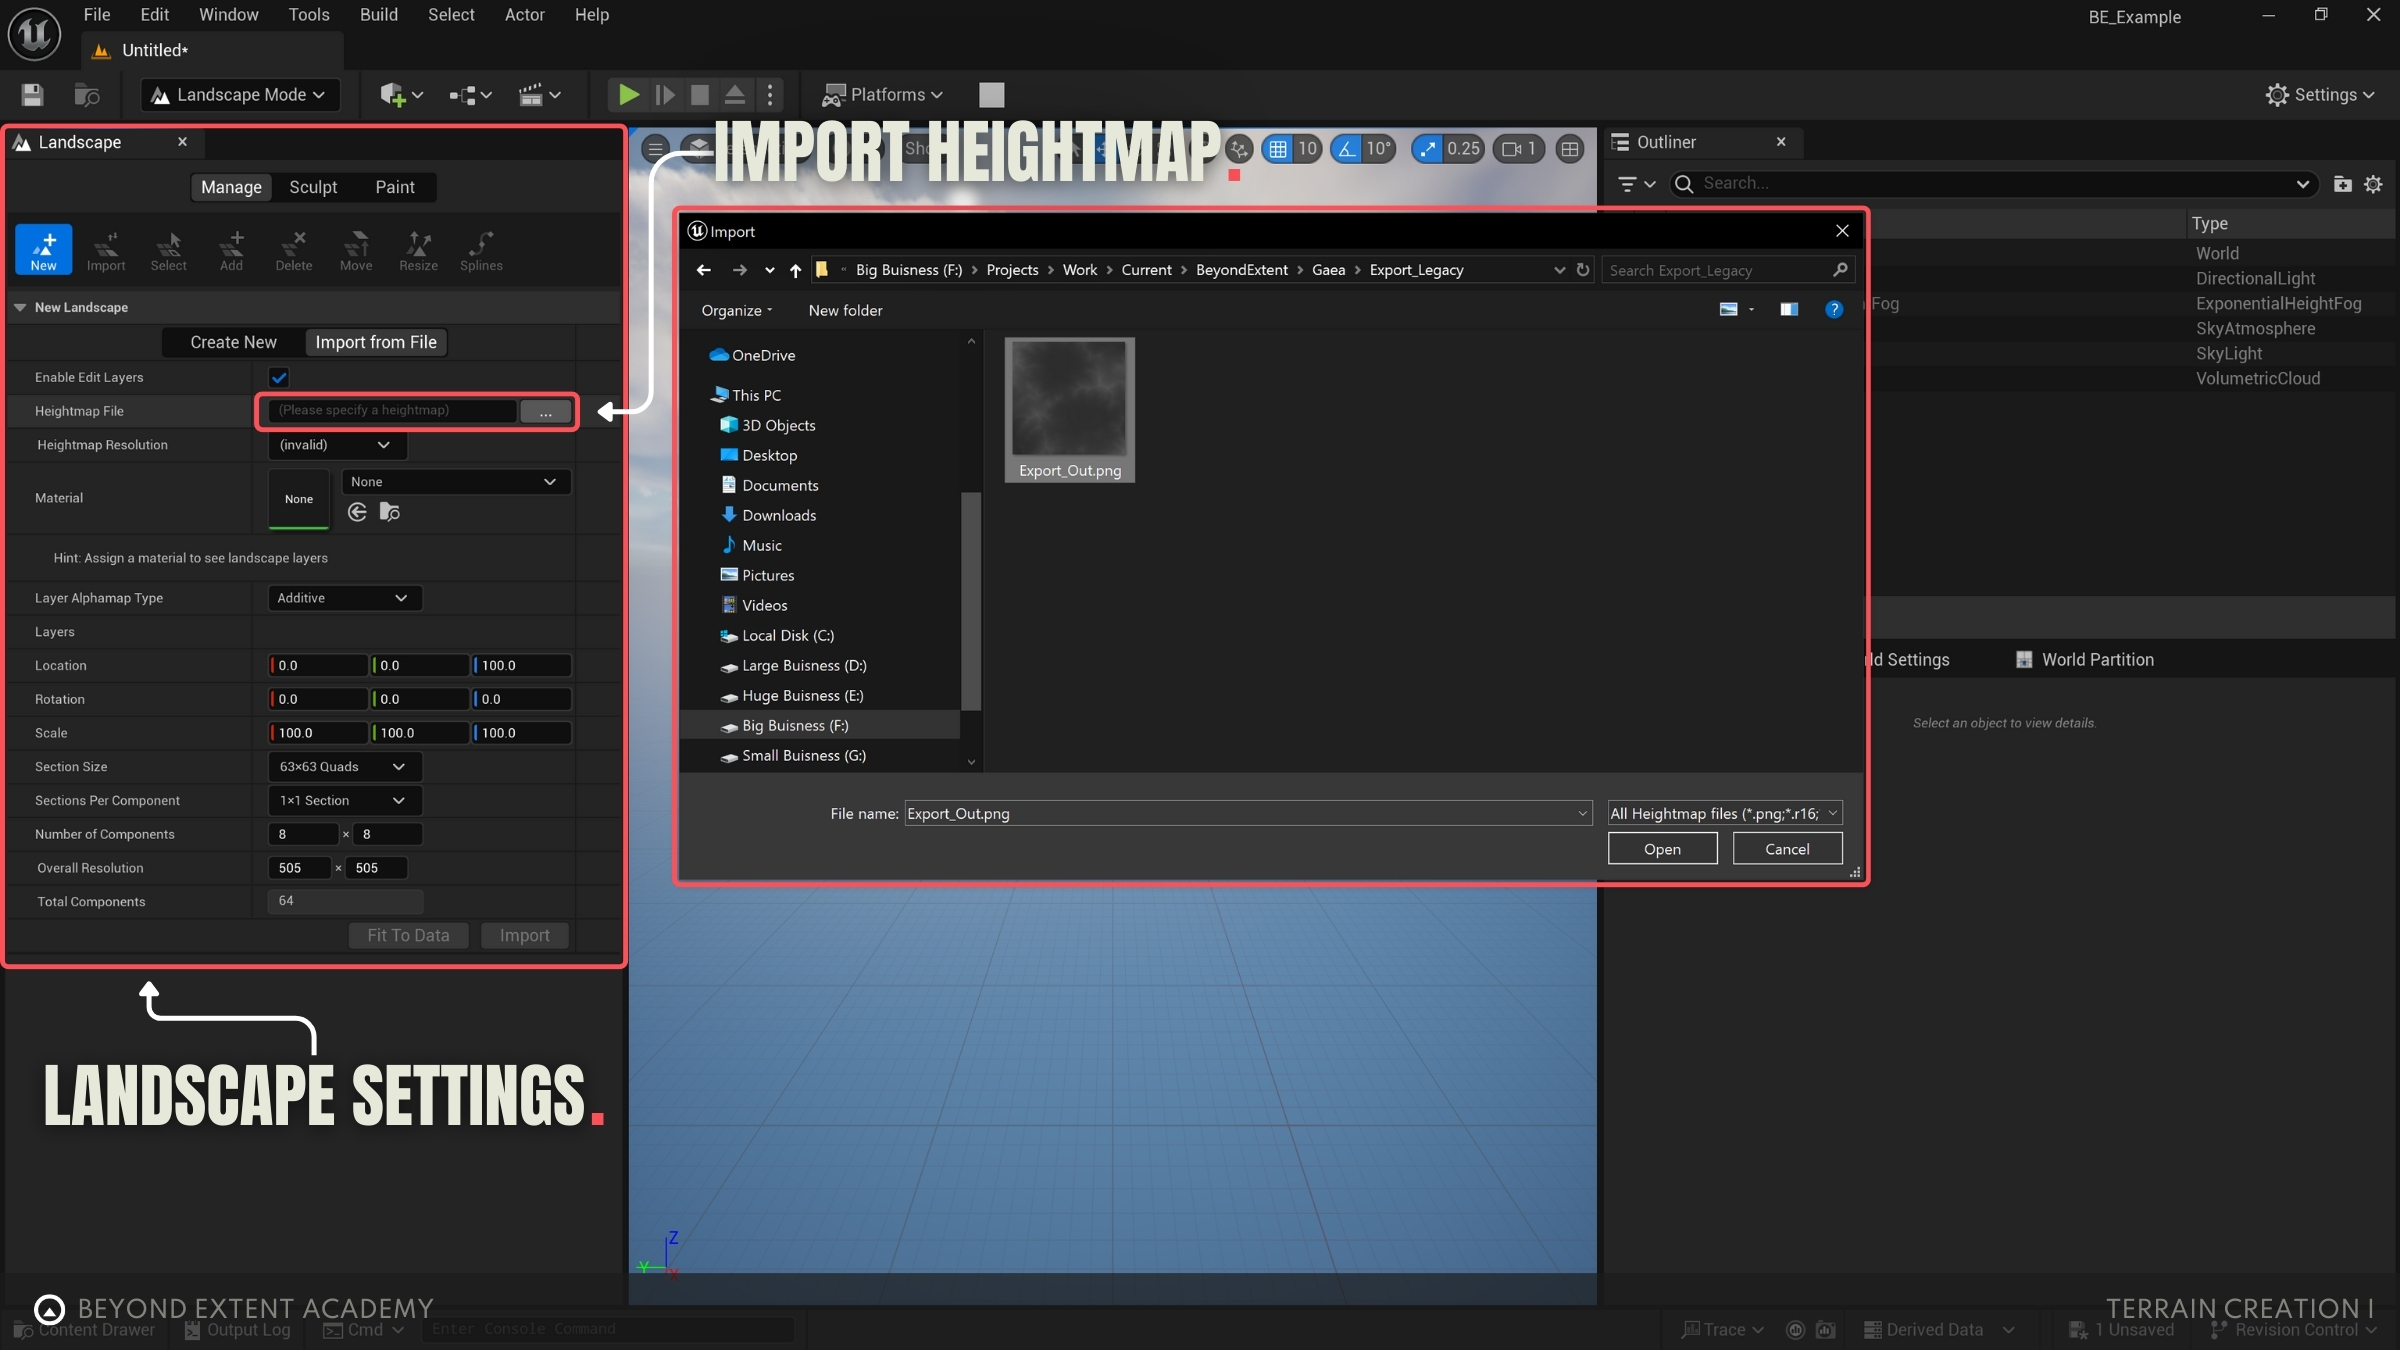Browse to material in Content Browser icon

(390, 512)
